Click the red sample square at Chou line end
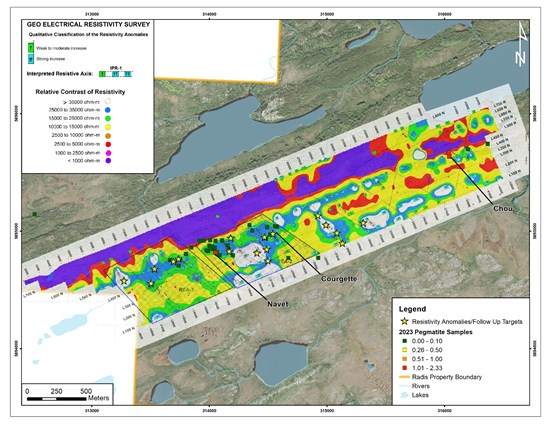550x425 pixels. [x=449, y=154]
